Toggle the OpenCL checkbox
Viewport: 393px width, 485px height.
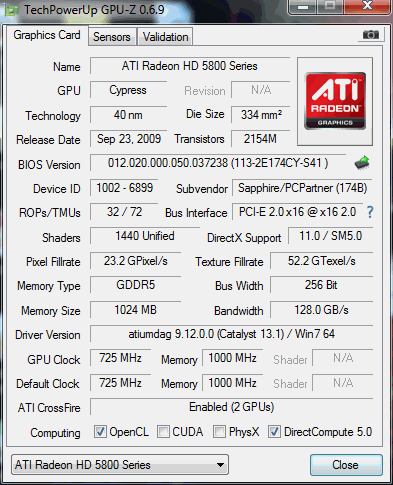(100, 431)
